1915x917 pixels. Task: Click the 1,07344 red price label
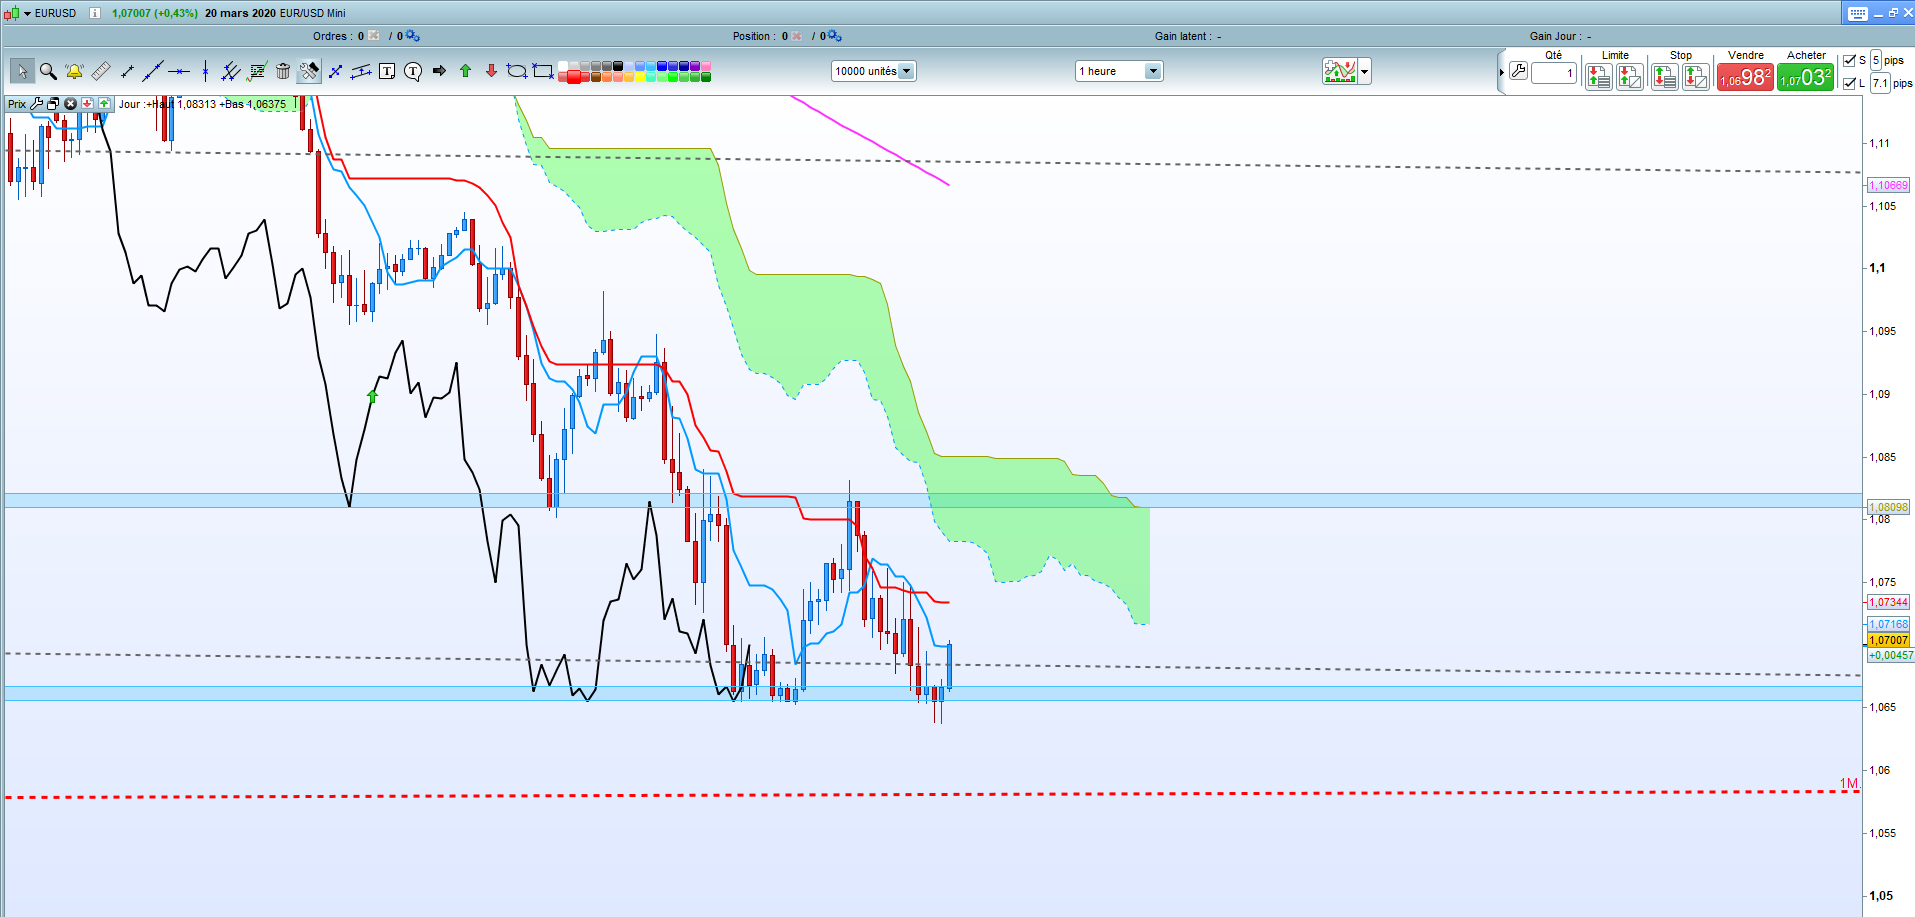[x=1888, y=602]
